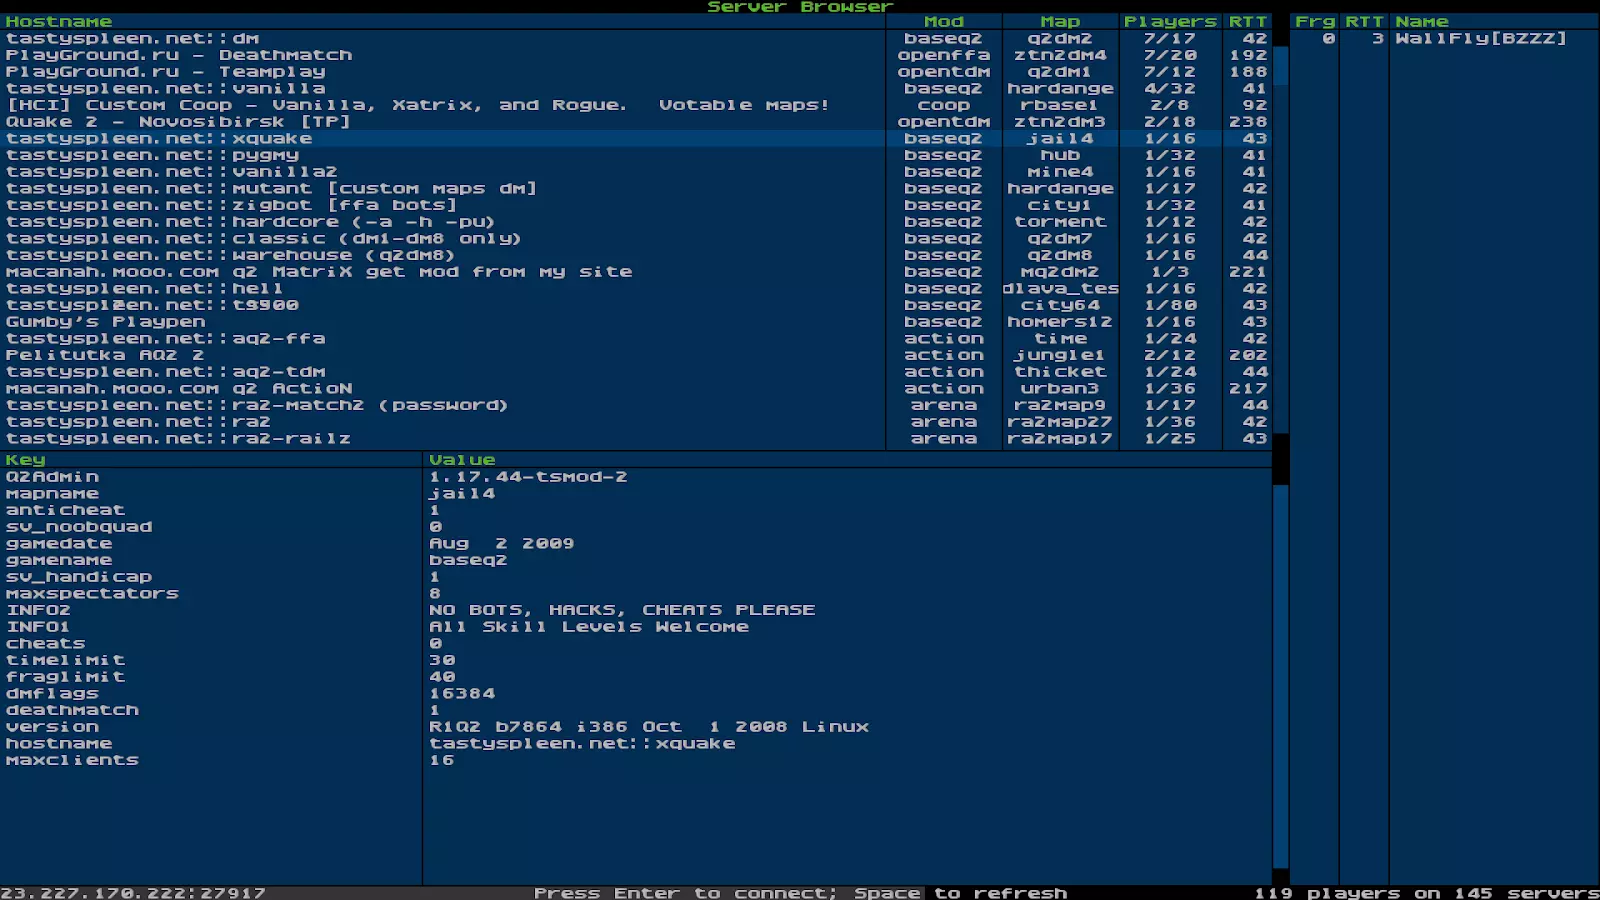The width and height of the screenshot is (1600, 900).
Task: Click the server address 23.227.170.222:27917 in status bar
Action: [133, 893]
